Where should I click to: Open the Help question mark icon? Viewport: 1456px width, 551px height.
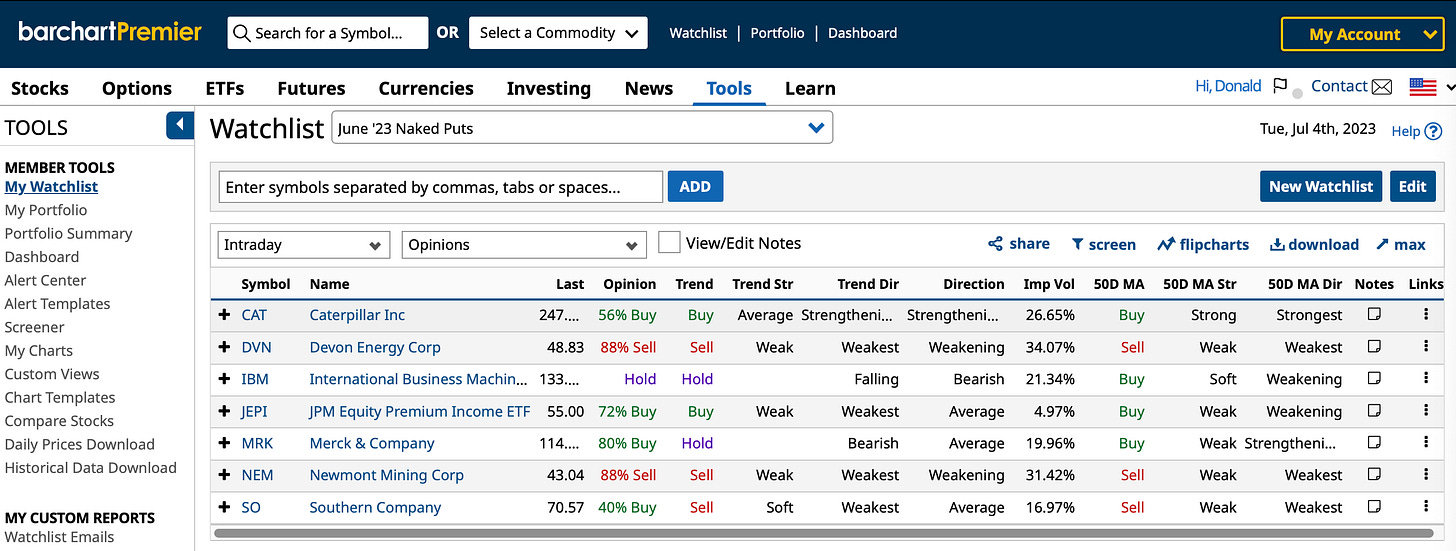(x=1433, y=131)
